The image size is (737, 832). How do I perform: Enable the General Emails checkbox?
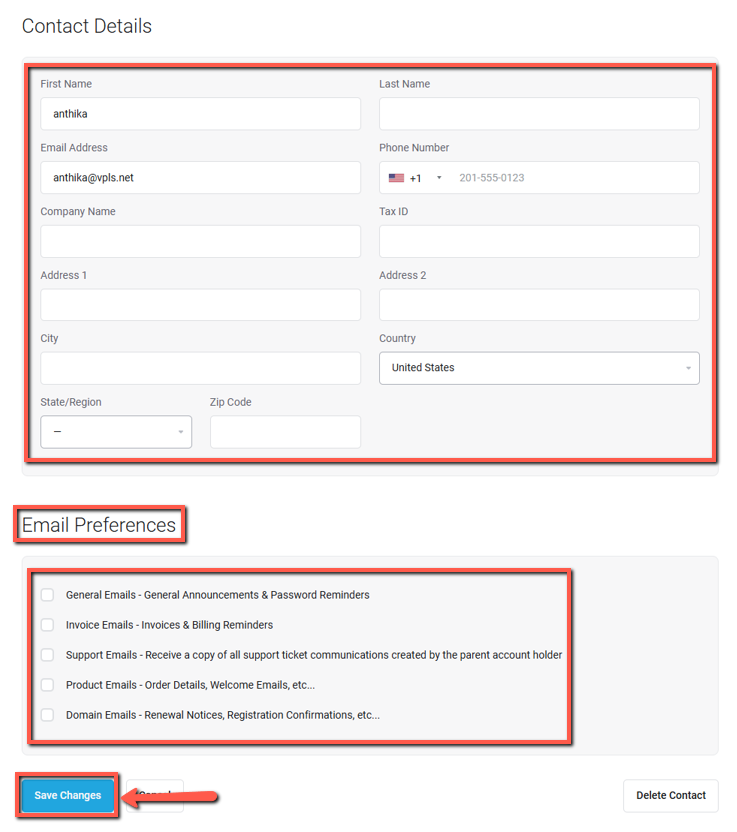coord(47,595)
